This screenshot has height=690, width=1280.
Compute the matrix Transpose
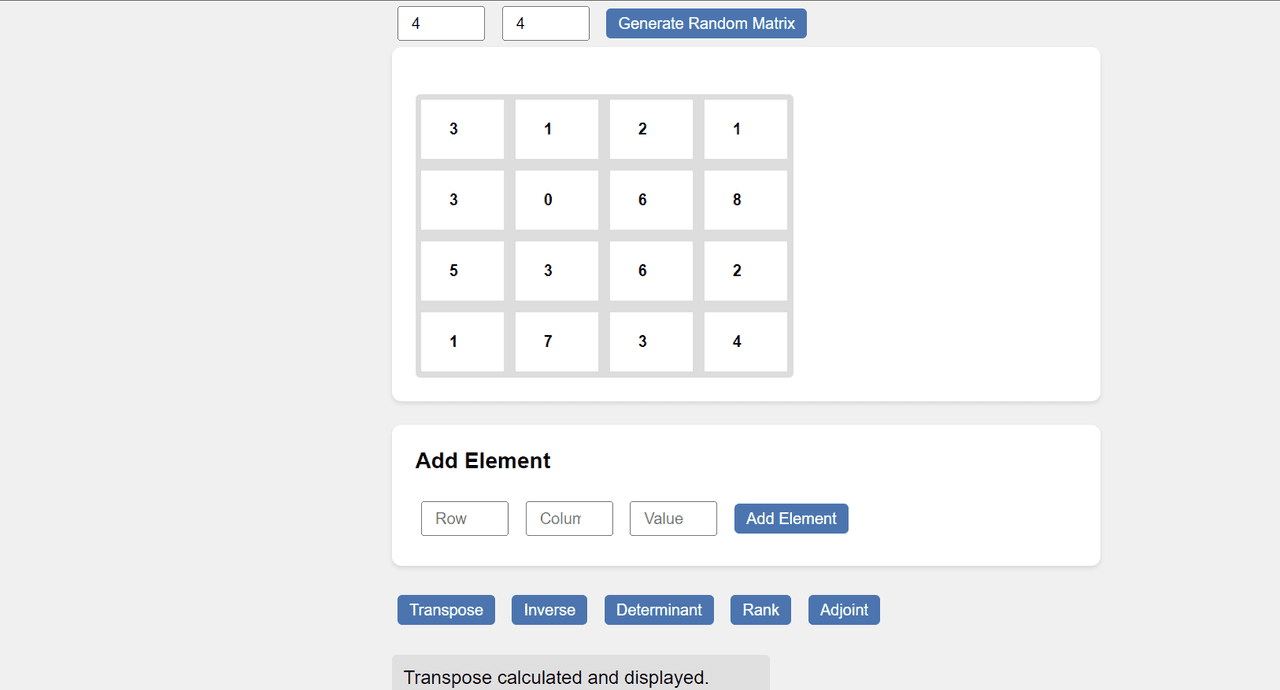[x=446, y=610]
